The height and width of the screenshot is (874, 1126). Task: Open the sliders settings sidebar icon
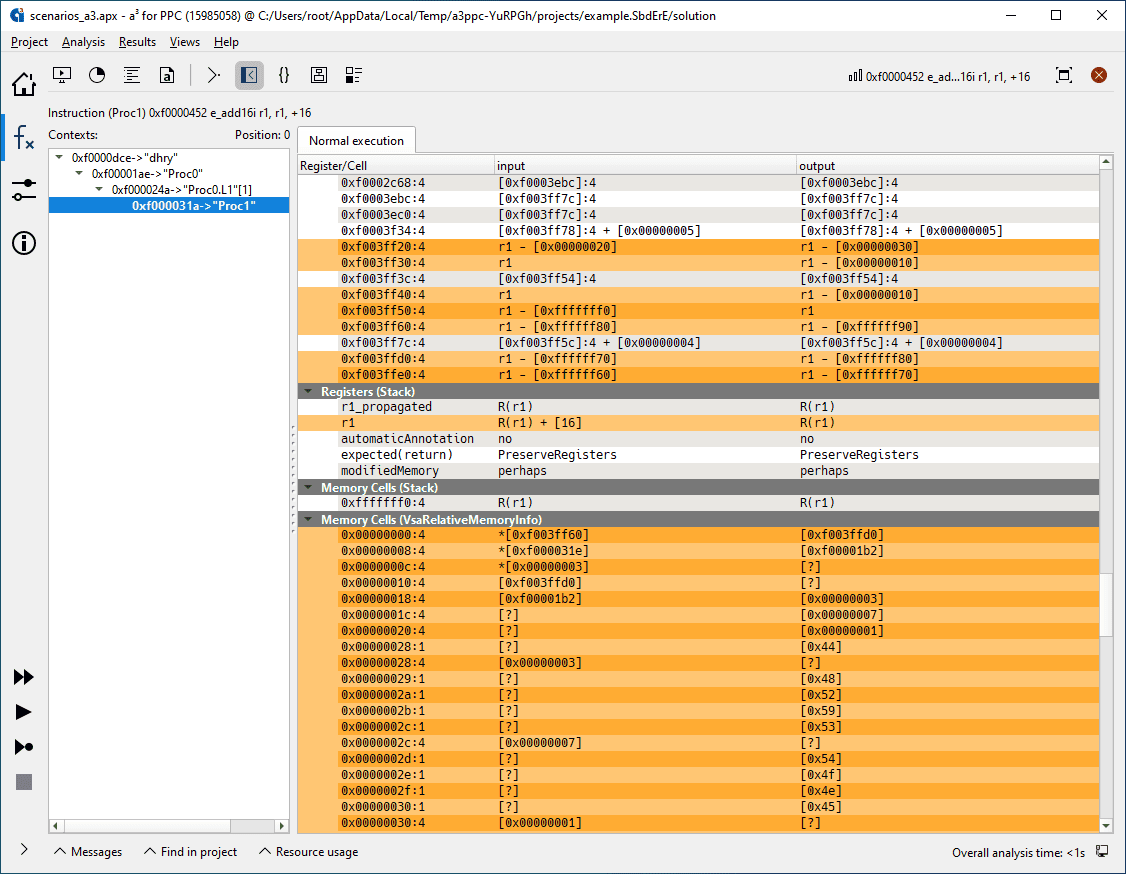(24, 190)
